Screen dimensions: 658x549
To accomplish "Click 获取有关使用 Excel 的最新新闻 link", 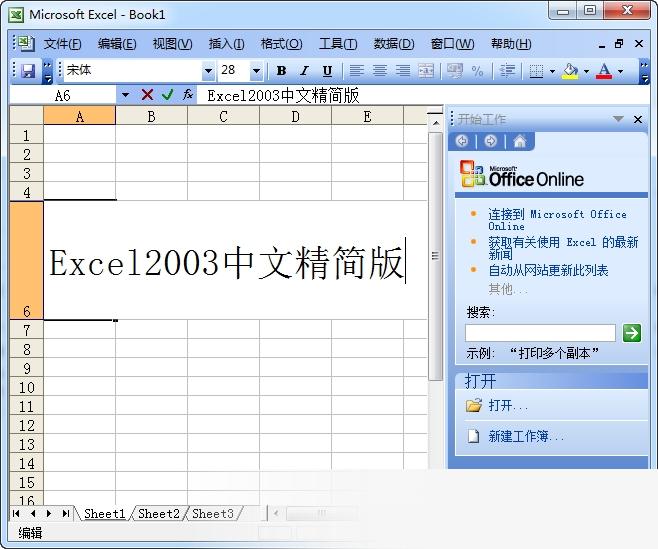I will pos(563,248).
